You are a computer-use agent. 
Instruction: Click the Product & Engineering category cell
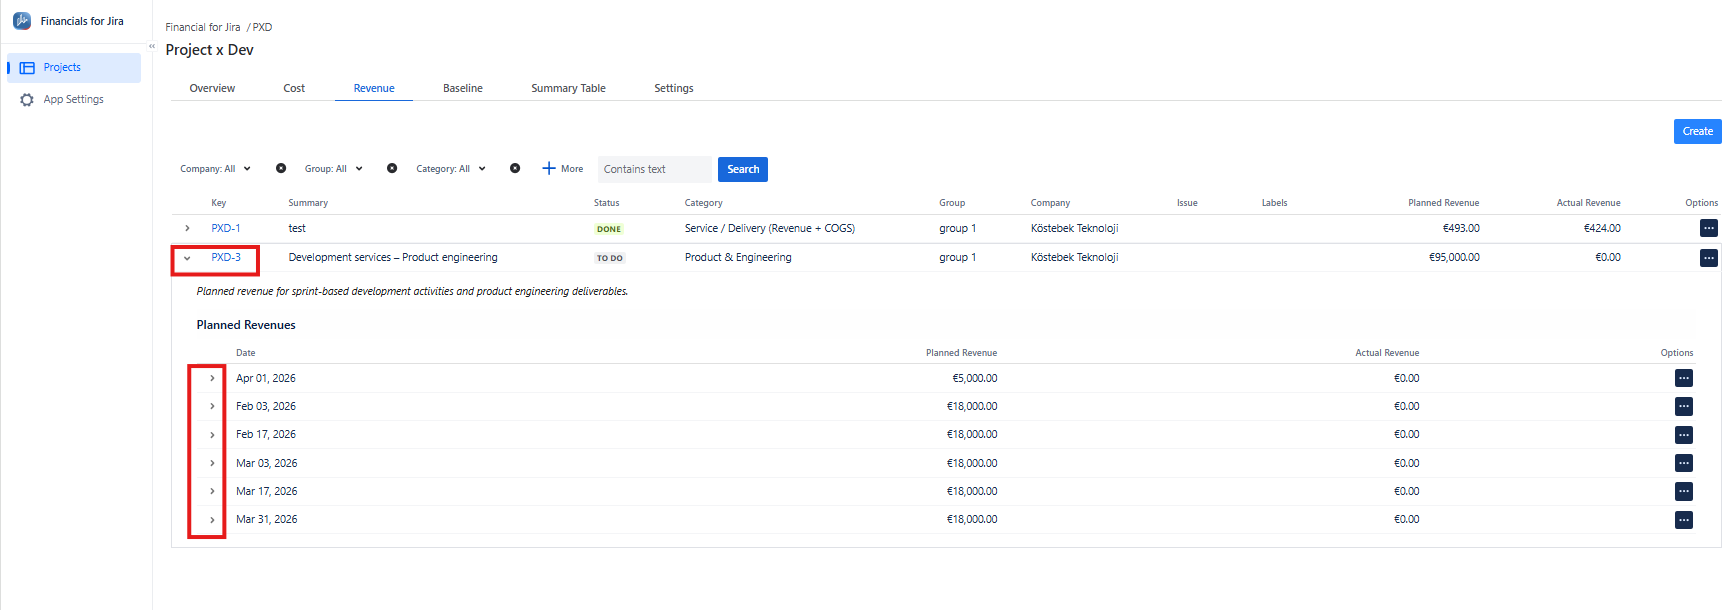[x=738, y=257]
